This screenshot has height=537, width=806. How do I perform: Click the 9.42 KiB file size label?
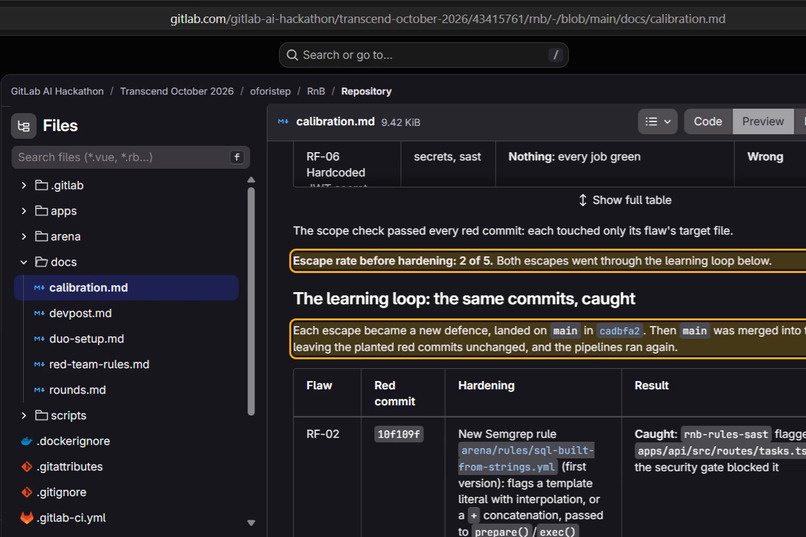pos(400,122)
